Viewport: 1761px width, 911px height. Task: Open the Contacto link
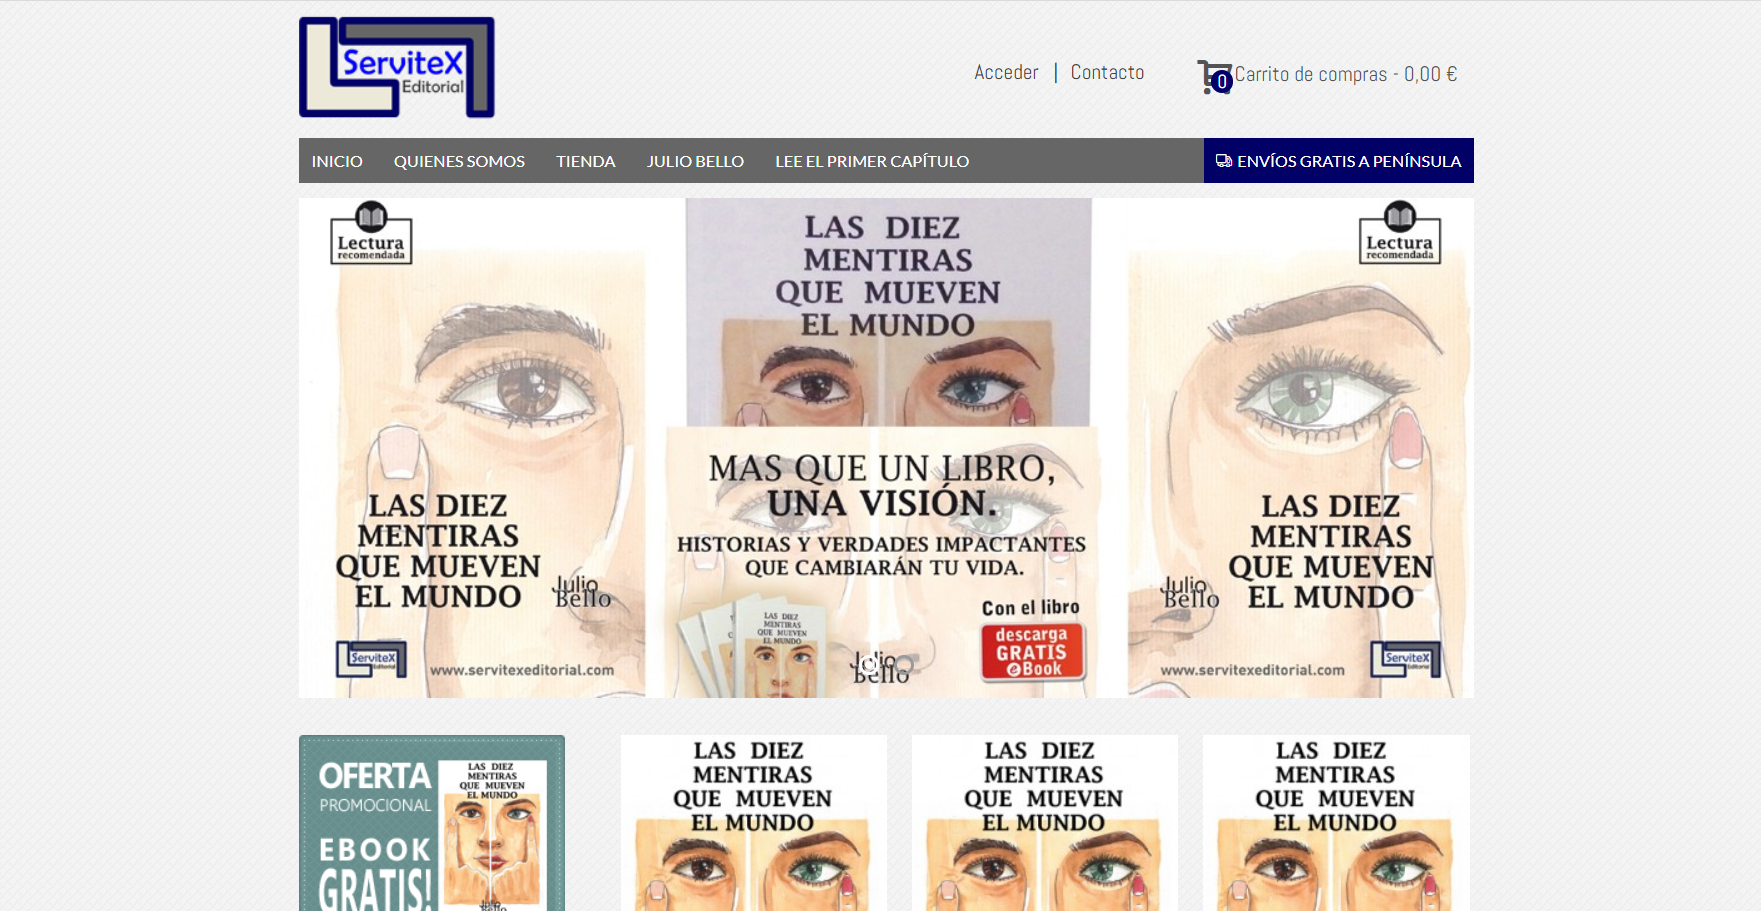[1107, 72]
